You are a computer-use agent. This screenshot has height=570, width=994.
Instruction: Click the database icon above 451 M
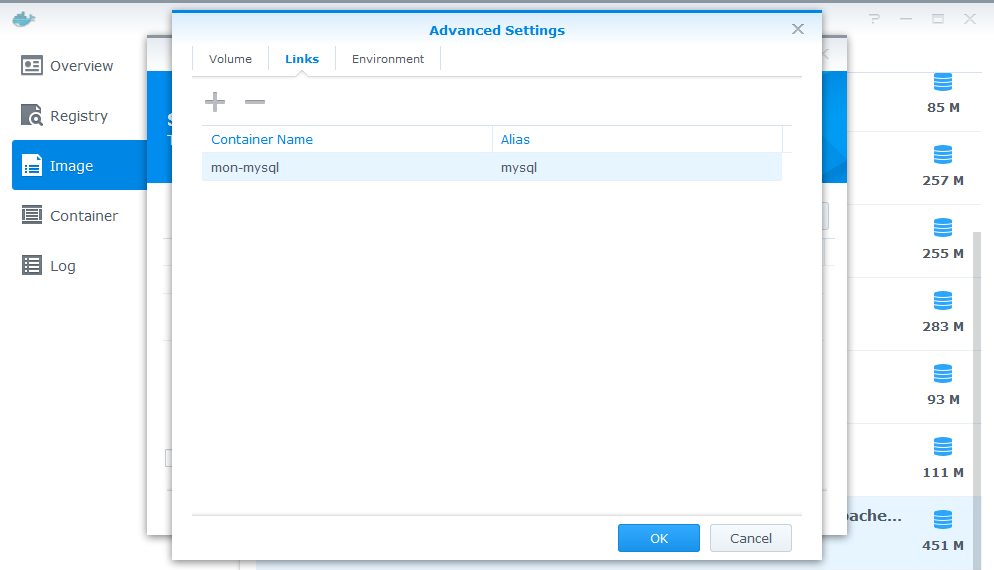[942, 520]
